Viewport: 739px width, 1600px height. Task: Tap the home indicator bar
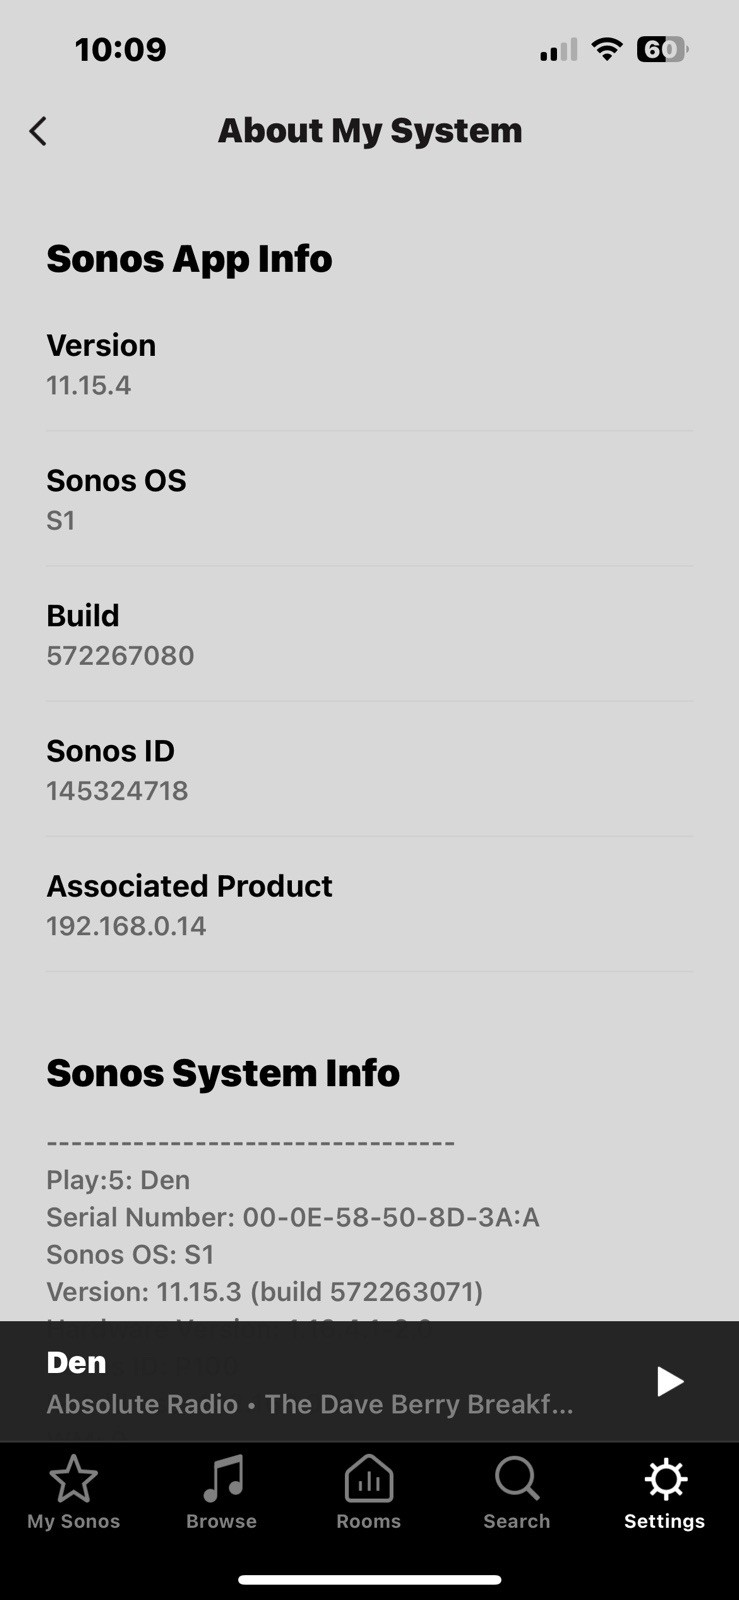click(369, 1580)
